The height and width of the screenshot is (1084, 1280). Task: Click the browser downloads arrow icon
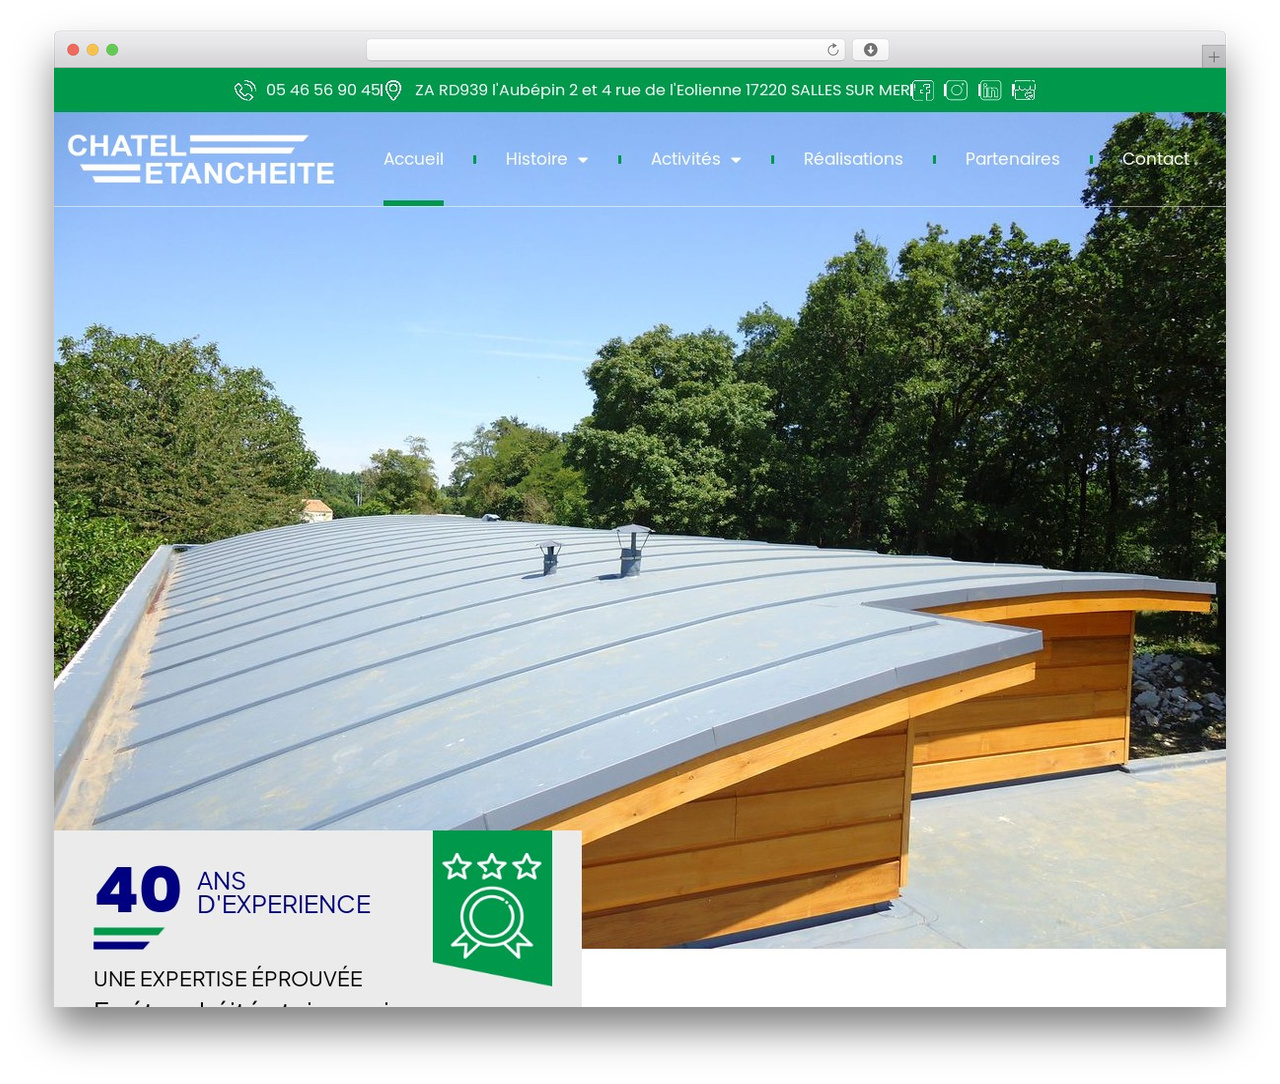click(871, 50)
